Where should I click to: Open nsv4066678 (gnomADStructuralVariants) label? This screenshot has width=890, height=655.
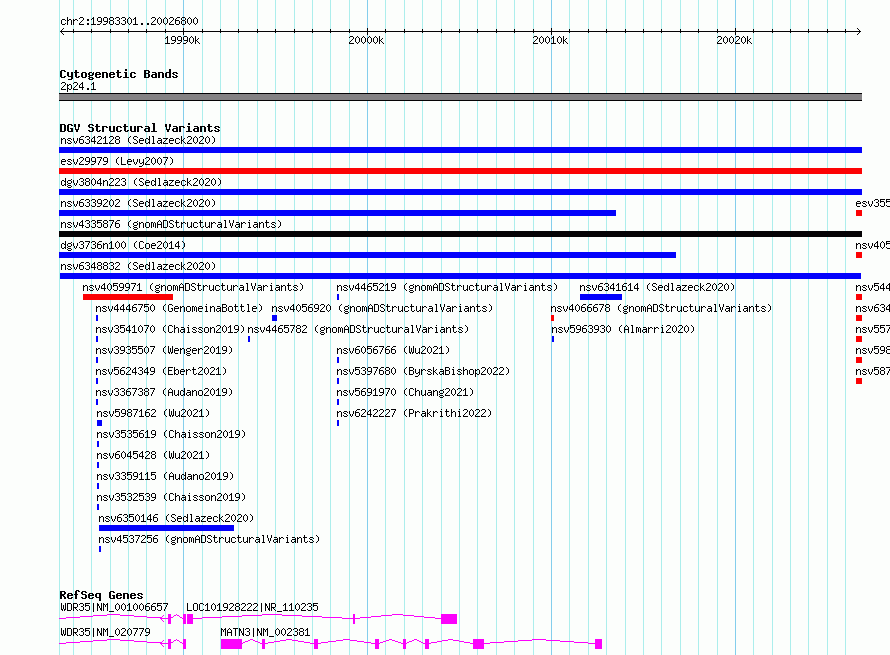click(661, 308)
